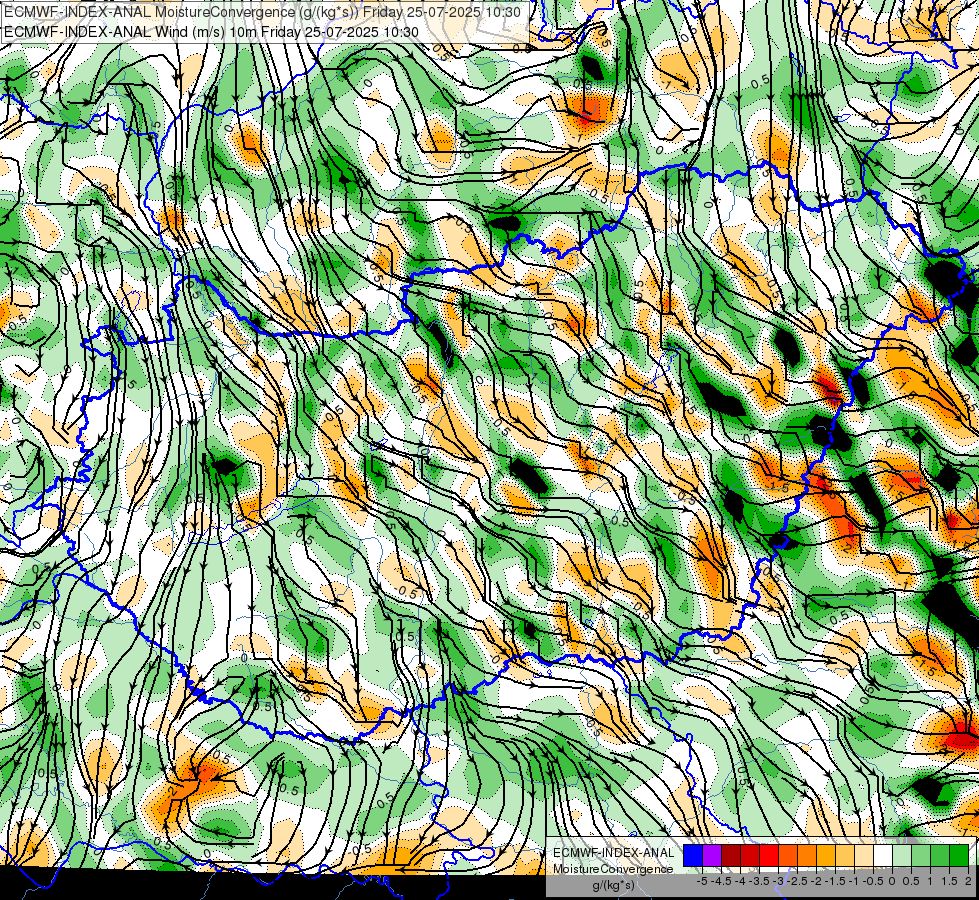Click the -4.5 tick label in the legend
This screenshot has height=900, width=979.
click(721, 881)
